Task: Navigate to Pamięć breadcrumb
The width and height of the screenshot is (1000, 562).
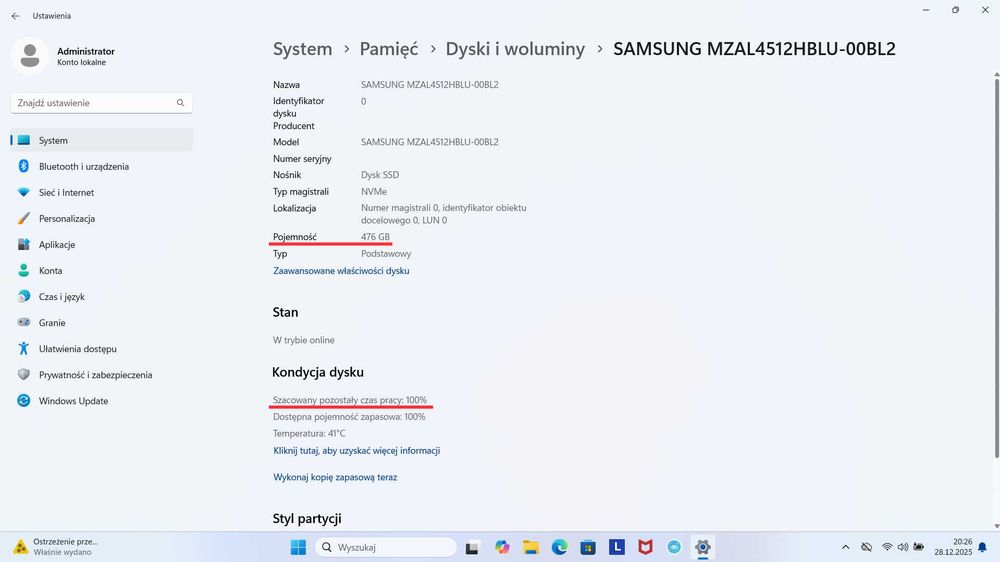Action: 388,49
